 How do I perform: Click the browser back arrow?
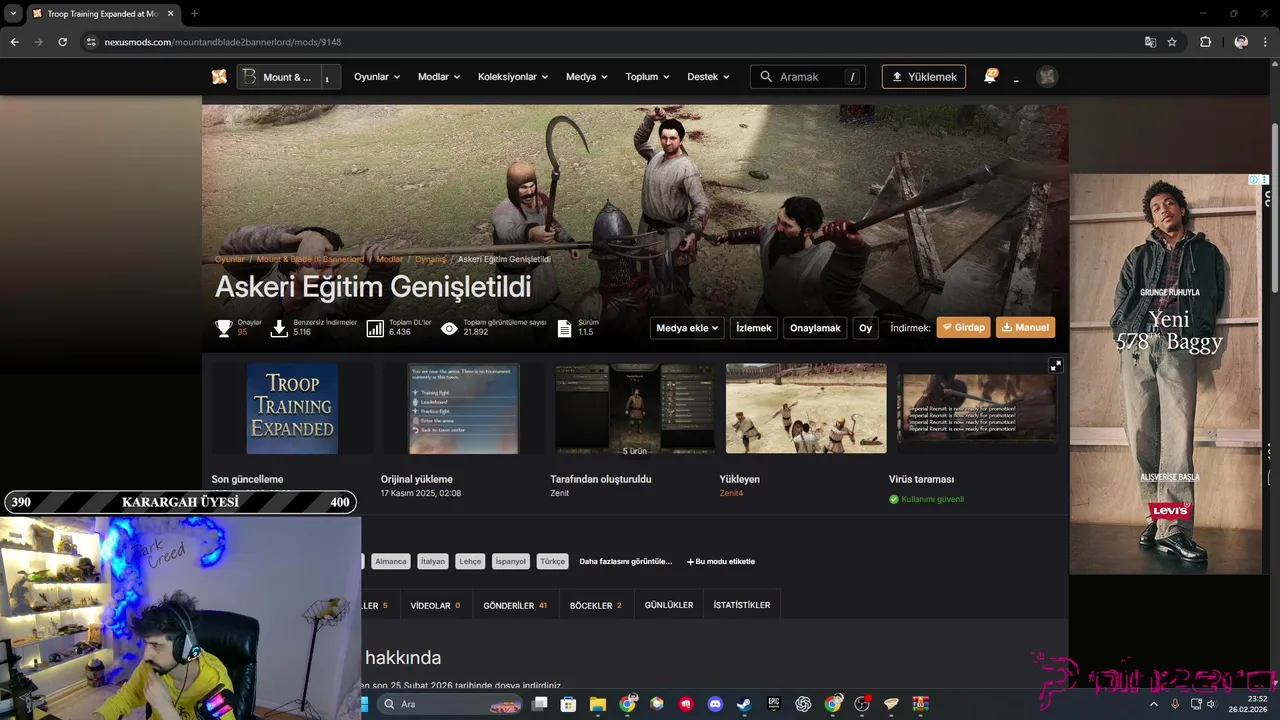click(14, 42)
